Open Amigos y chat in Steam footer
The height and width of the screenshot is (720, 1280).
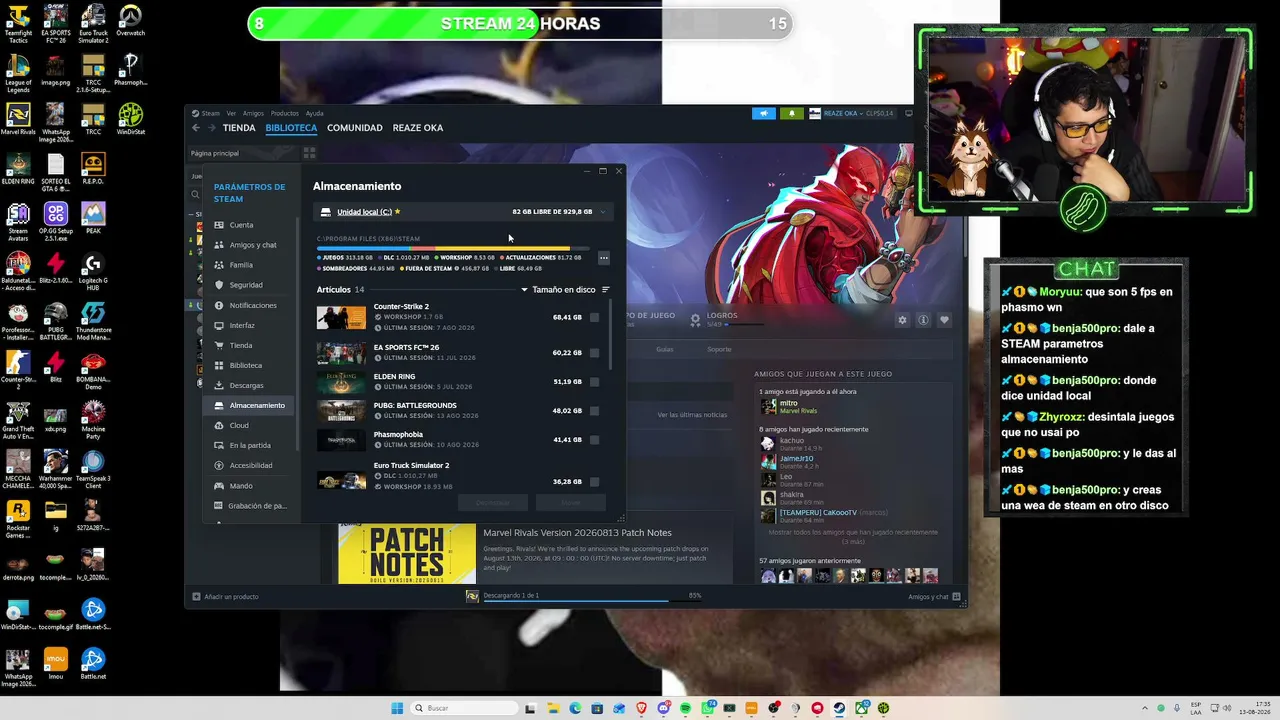(934, 597)
